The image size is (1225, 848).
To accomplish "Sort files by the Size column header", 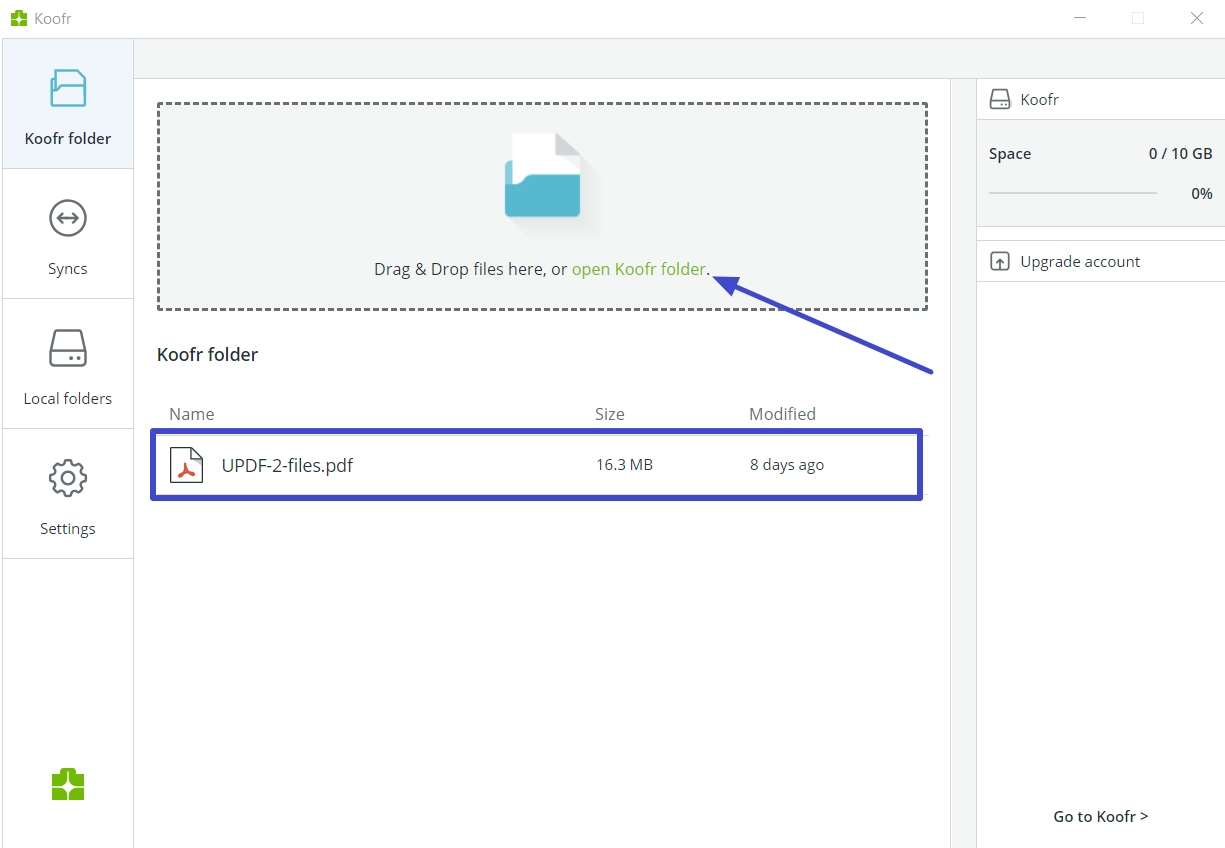I will pyautogui.click(x=609, y=414).
